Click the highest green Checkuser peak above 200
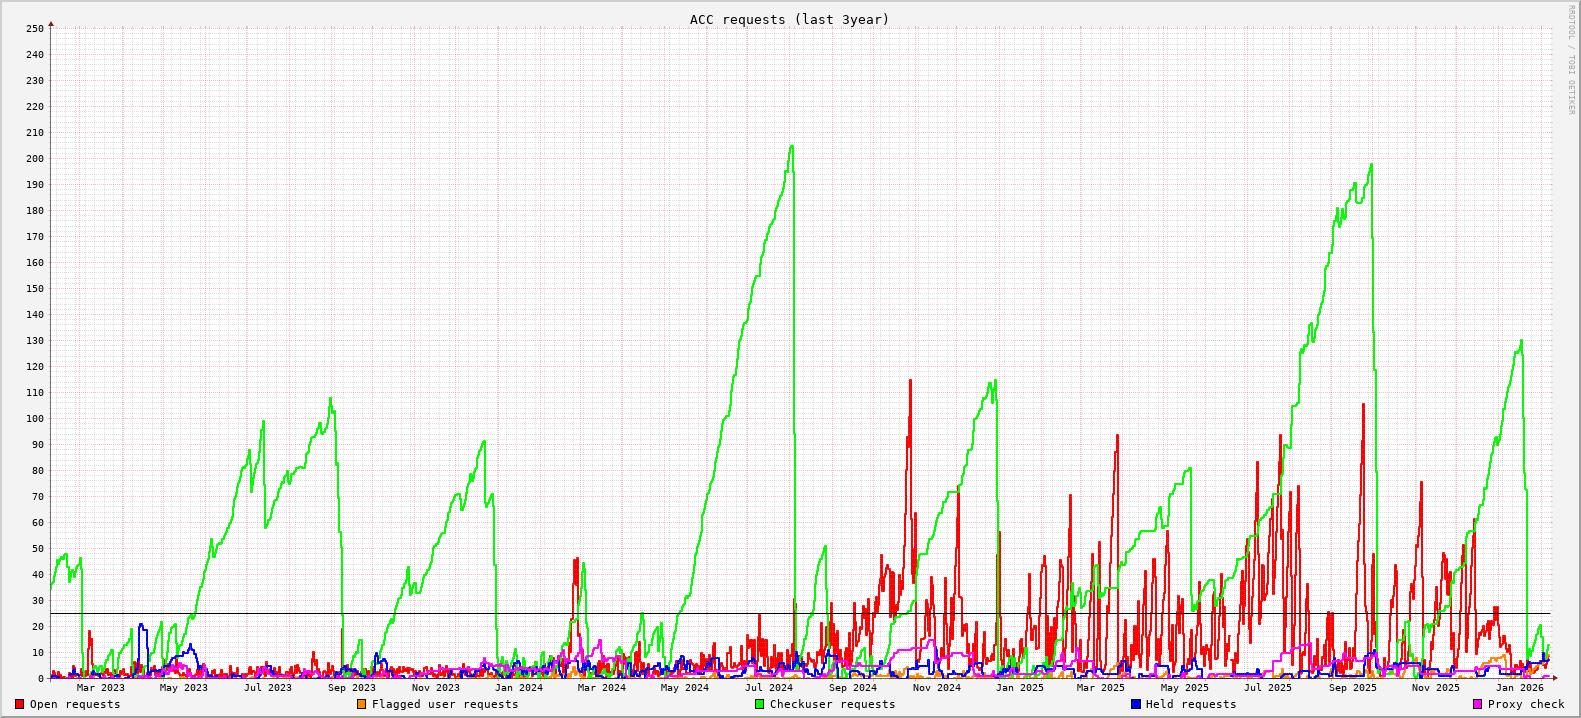Screen dimensions: 1581x718 [x=792, y=147]
